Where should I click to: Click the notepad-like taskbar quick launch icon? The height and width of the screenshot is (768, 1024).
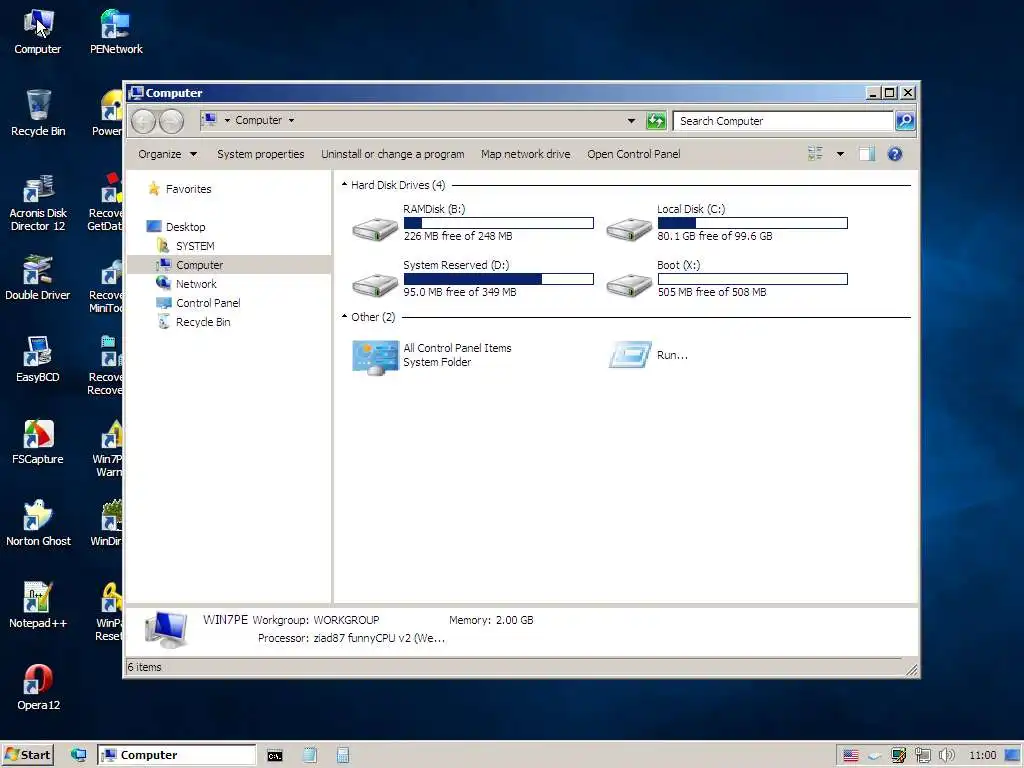(310, 755)
